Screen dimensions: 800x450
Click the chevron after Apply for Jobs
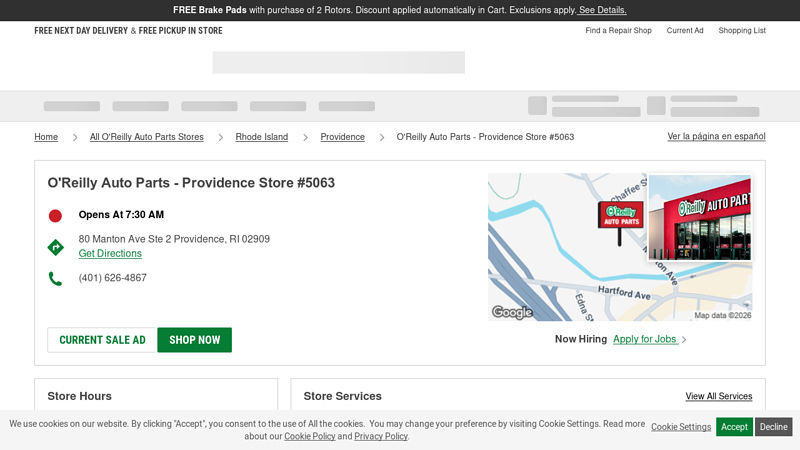[684, 340]
